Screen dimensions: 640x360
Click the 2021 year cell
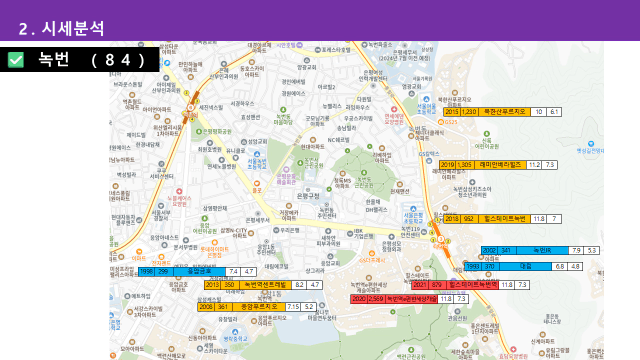tap(420, 285)
